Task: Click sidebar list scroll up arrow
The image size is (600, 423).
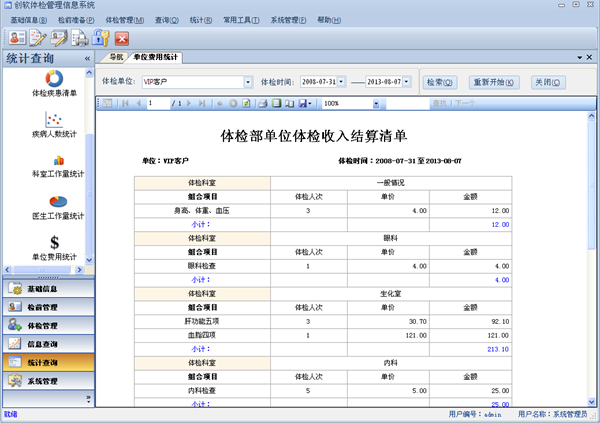Action: coord(89,73)
